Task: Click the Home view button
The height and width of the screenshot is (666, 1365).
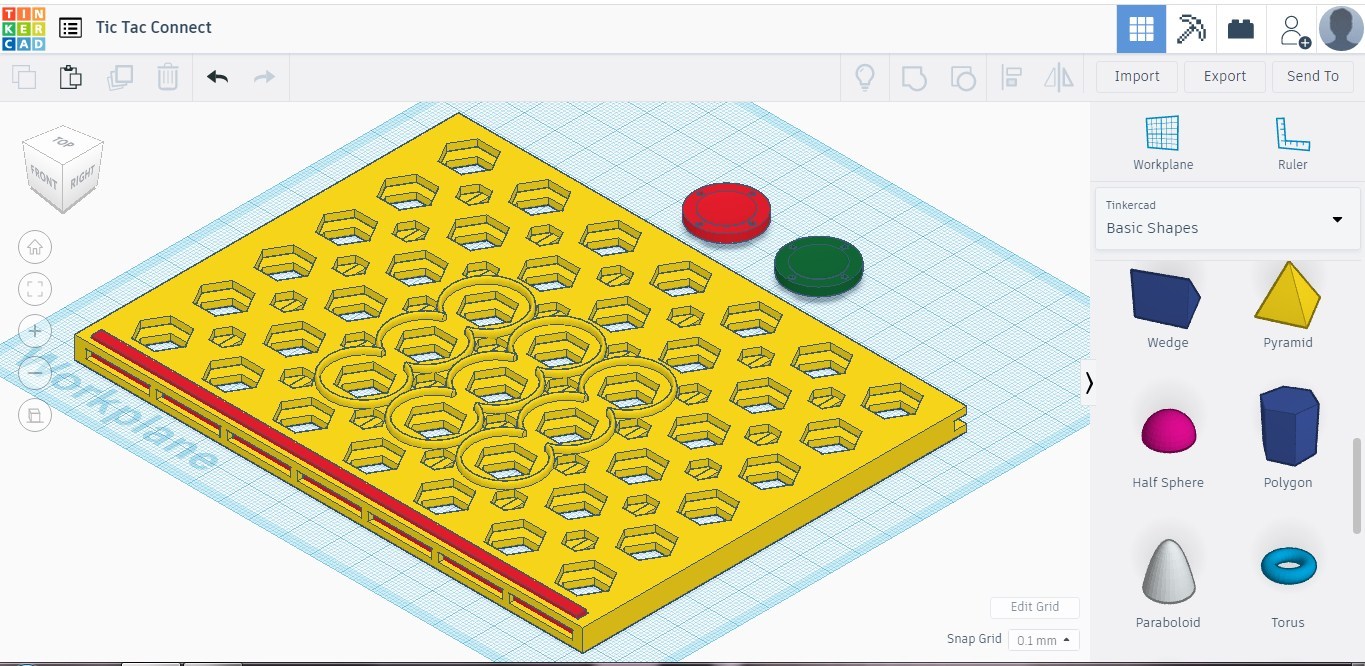Action: click(35, 247)
